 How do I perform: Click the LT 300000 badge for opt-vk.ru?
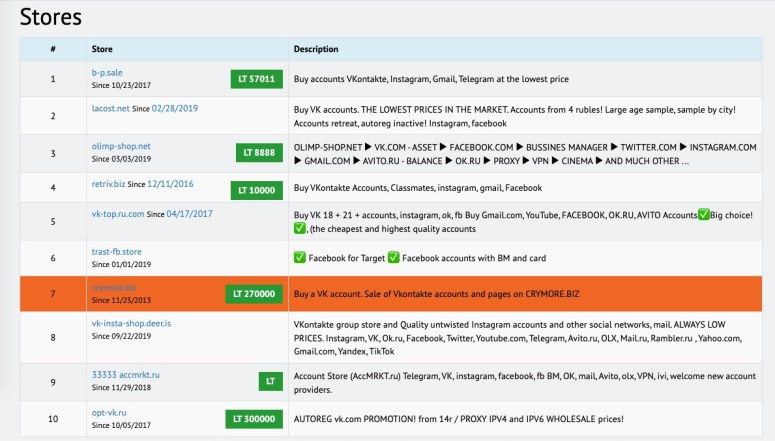(x=254, y=419)
